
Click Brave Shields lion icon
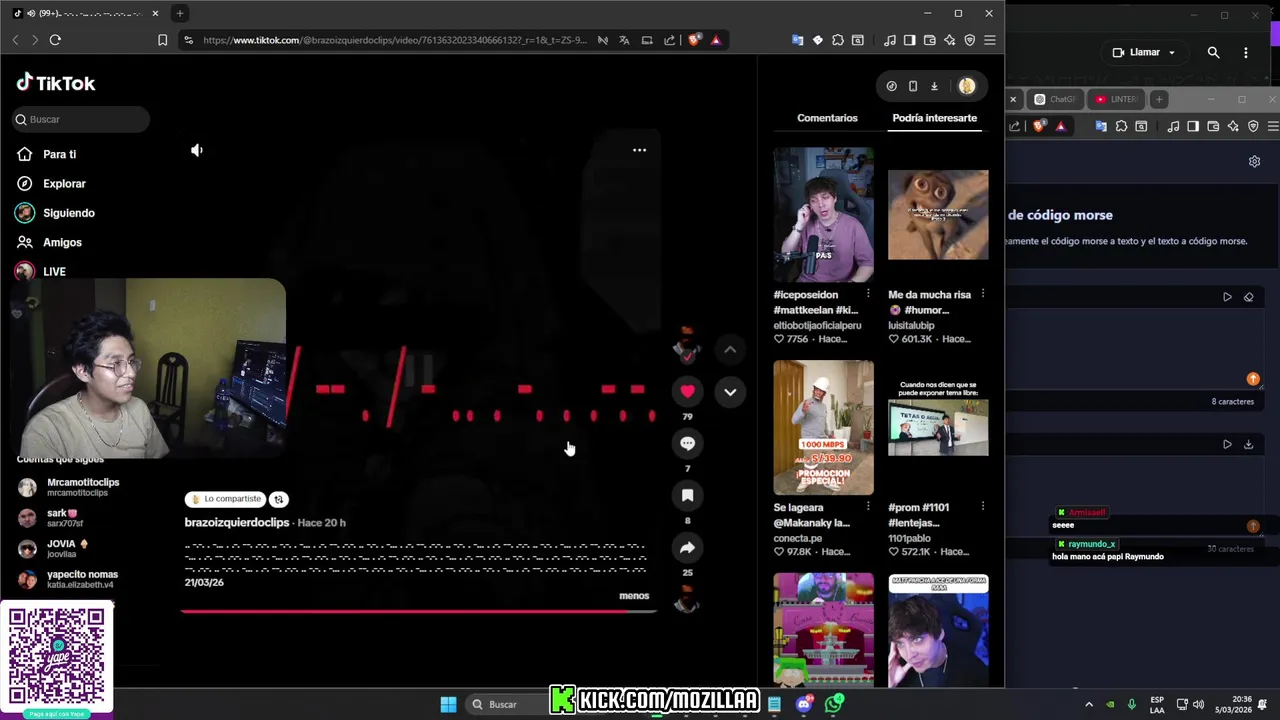click(695, 40)
